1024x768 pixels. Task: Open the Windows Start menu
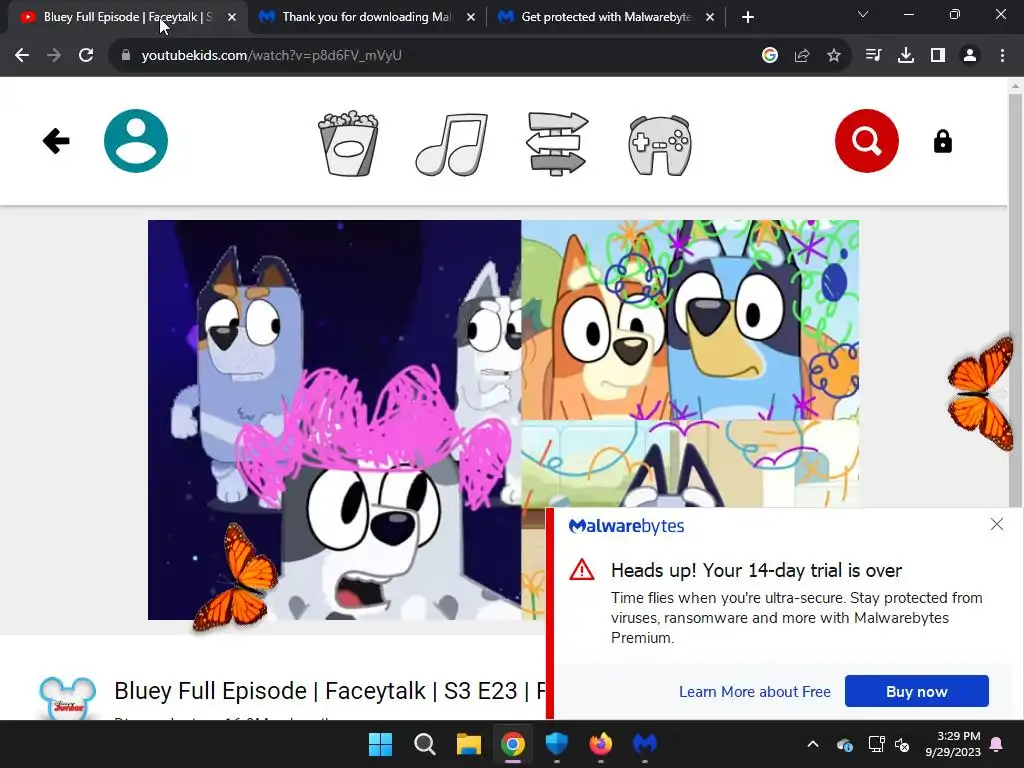point(380,744)
